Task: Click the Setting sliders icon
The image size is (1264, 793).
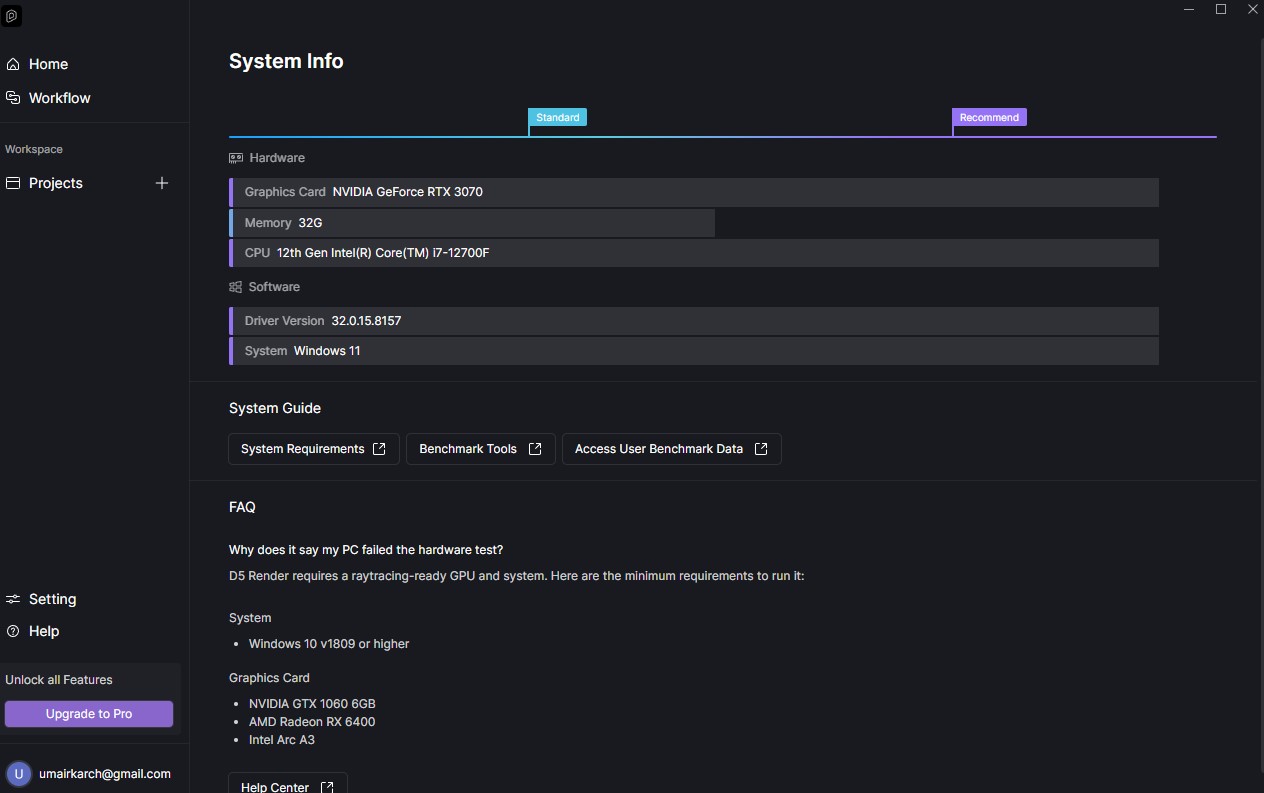Action: click(x=13, y=599)
